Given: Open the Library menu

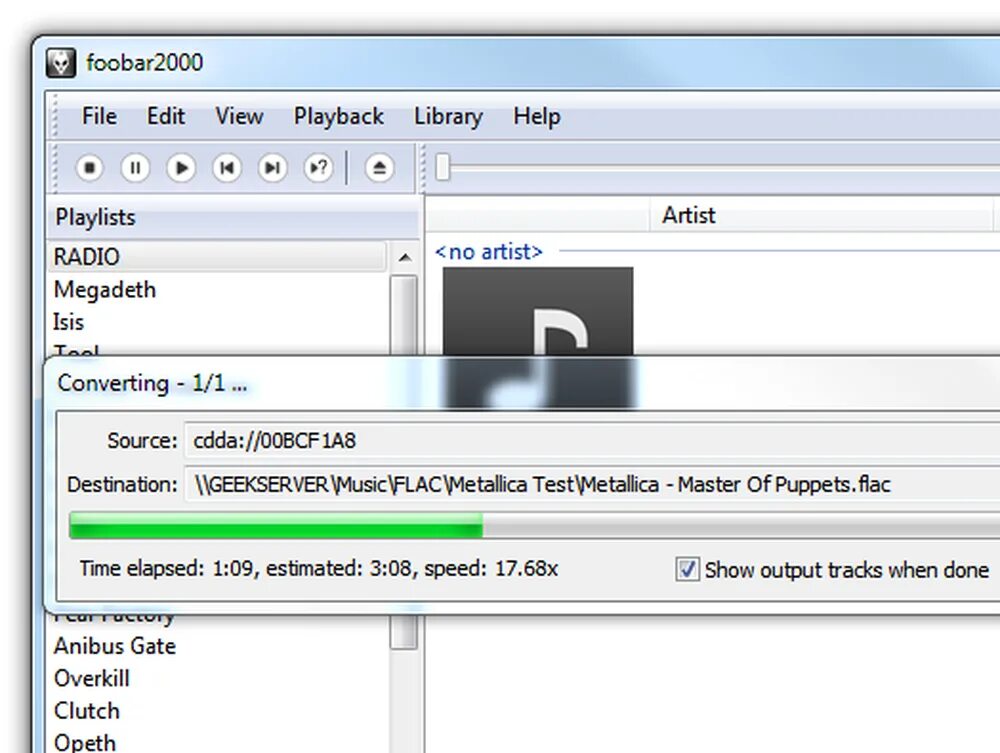Looking at the screenshot, I should pyautogui.click(x=448, y=117).
